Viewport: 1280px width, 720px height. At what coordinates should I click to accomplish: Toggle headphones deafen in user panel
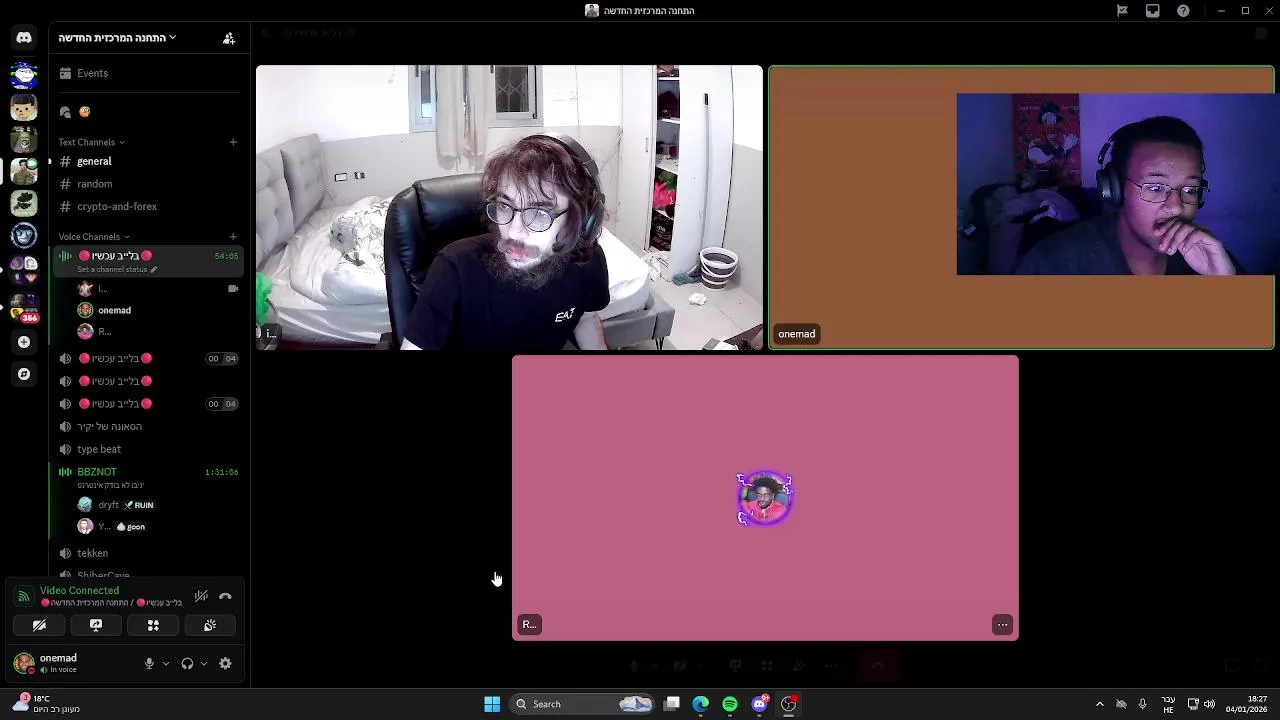(187, 663)
